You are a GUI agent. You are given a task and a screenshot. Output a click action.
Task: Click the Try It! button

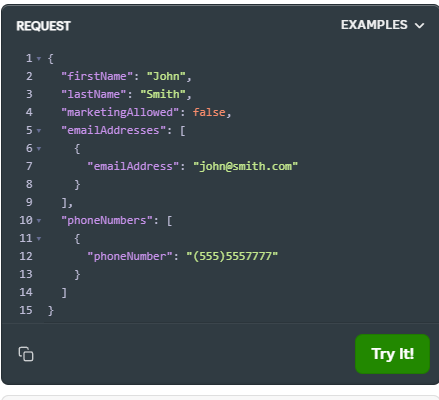point(392,354)
